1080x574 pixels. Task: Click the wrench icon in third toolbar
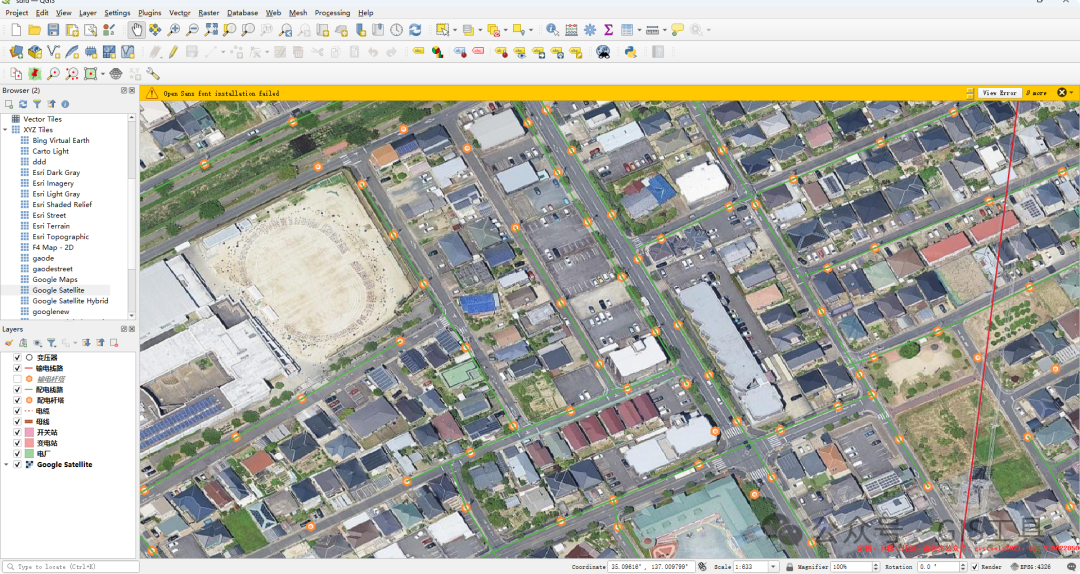(x=153, y=74)
